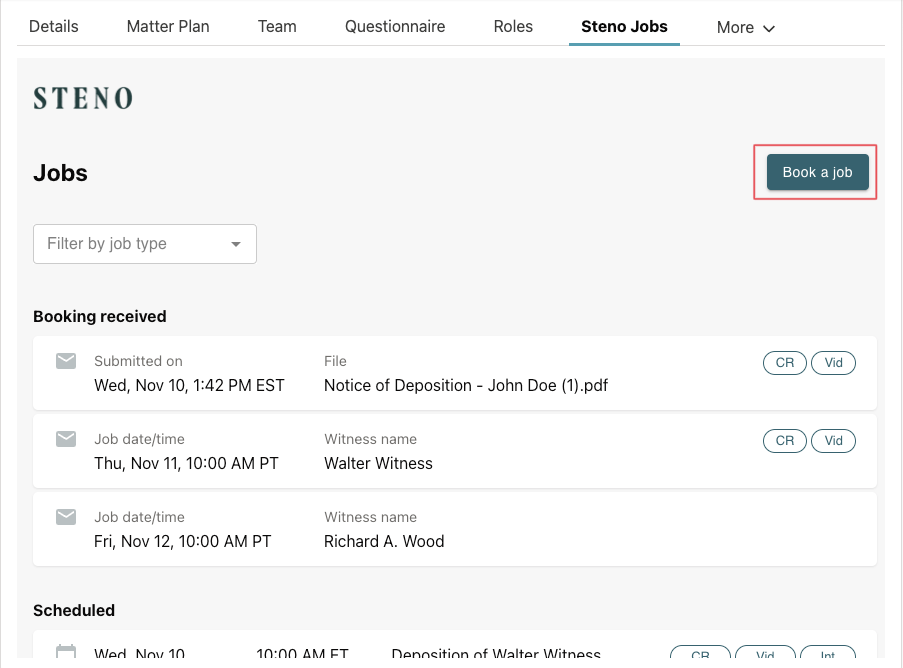Screen dimensions: 903x668
Task: Select the Richard A. Wood name text
Action: (x=384, y=541)
